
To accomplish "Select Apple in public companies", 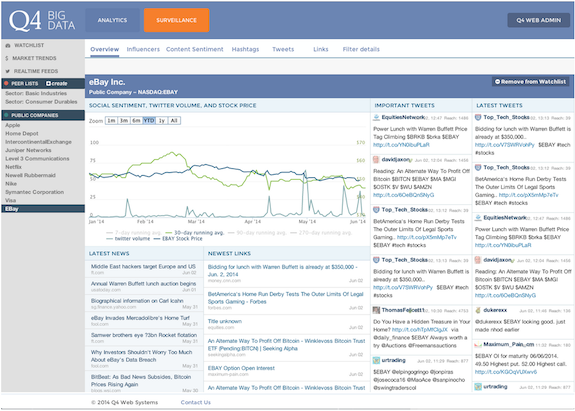I will pos(12,125).
